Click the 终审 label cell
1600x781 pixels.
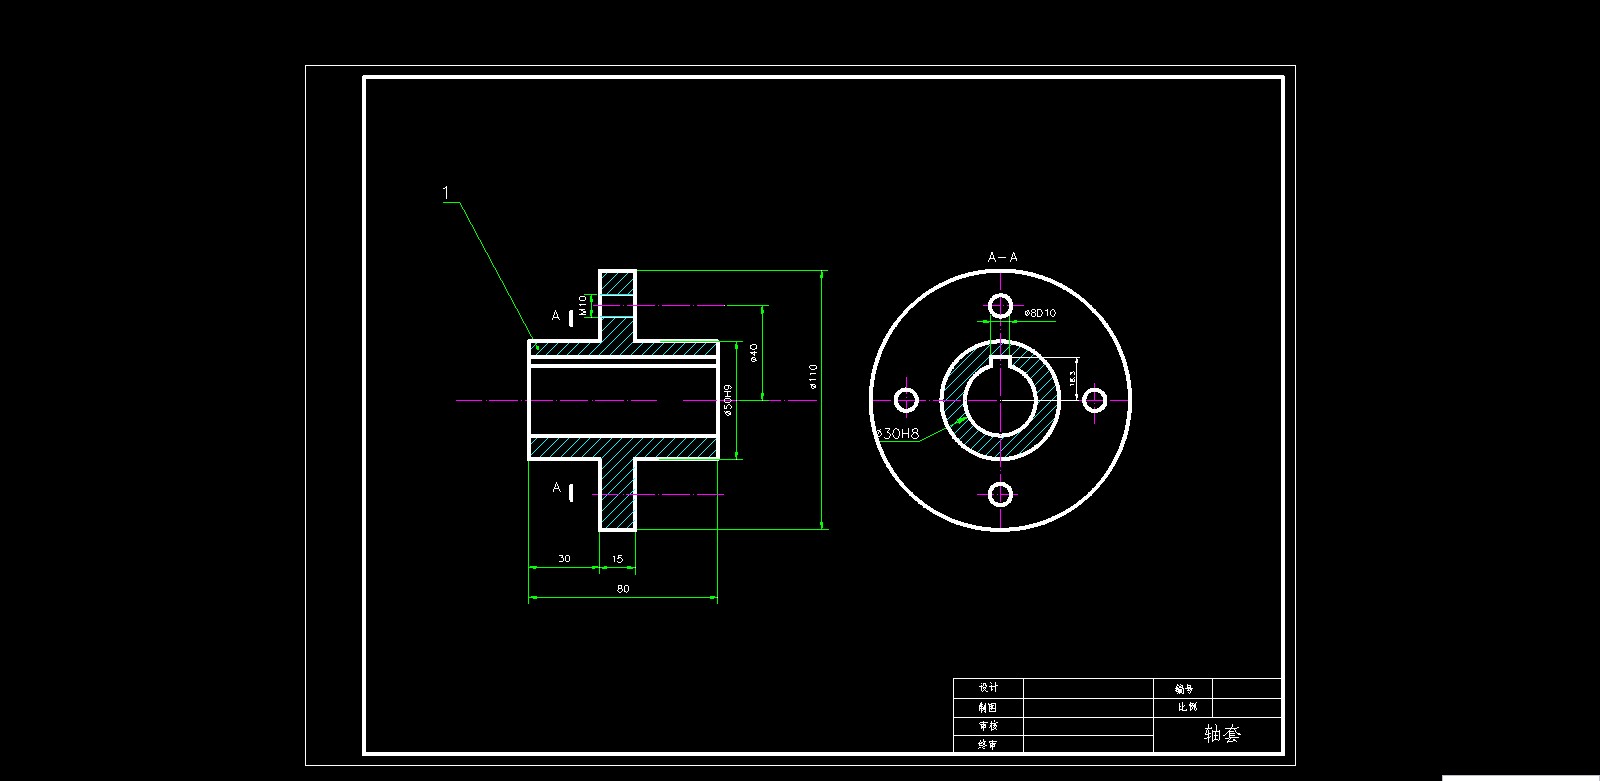[x=988, y=744]
